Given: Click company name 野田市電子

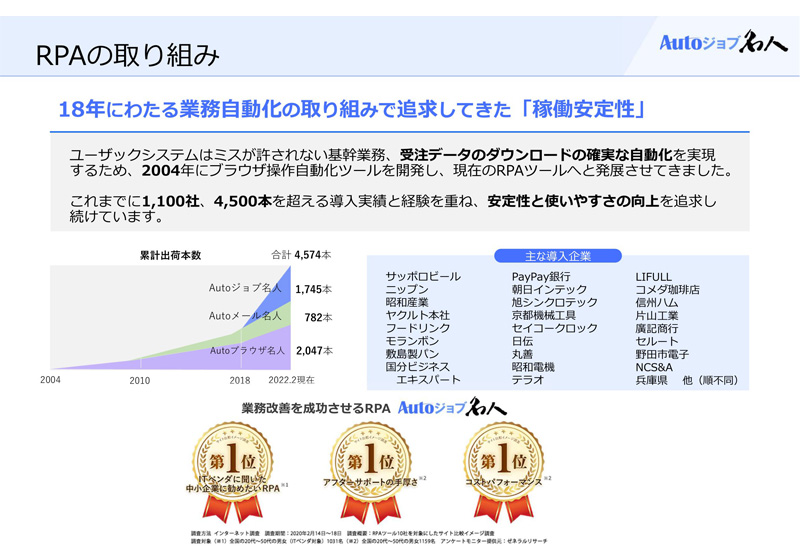Looking at the screenshot, I should coord(662,353).
